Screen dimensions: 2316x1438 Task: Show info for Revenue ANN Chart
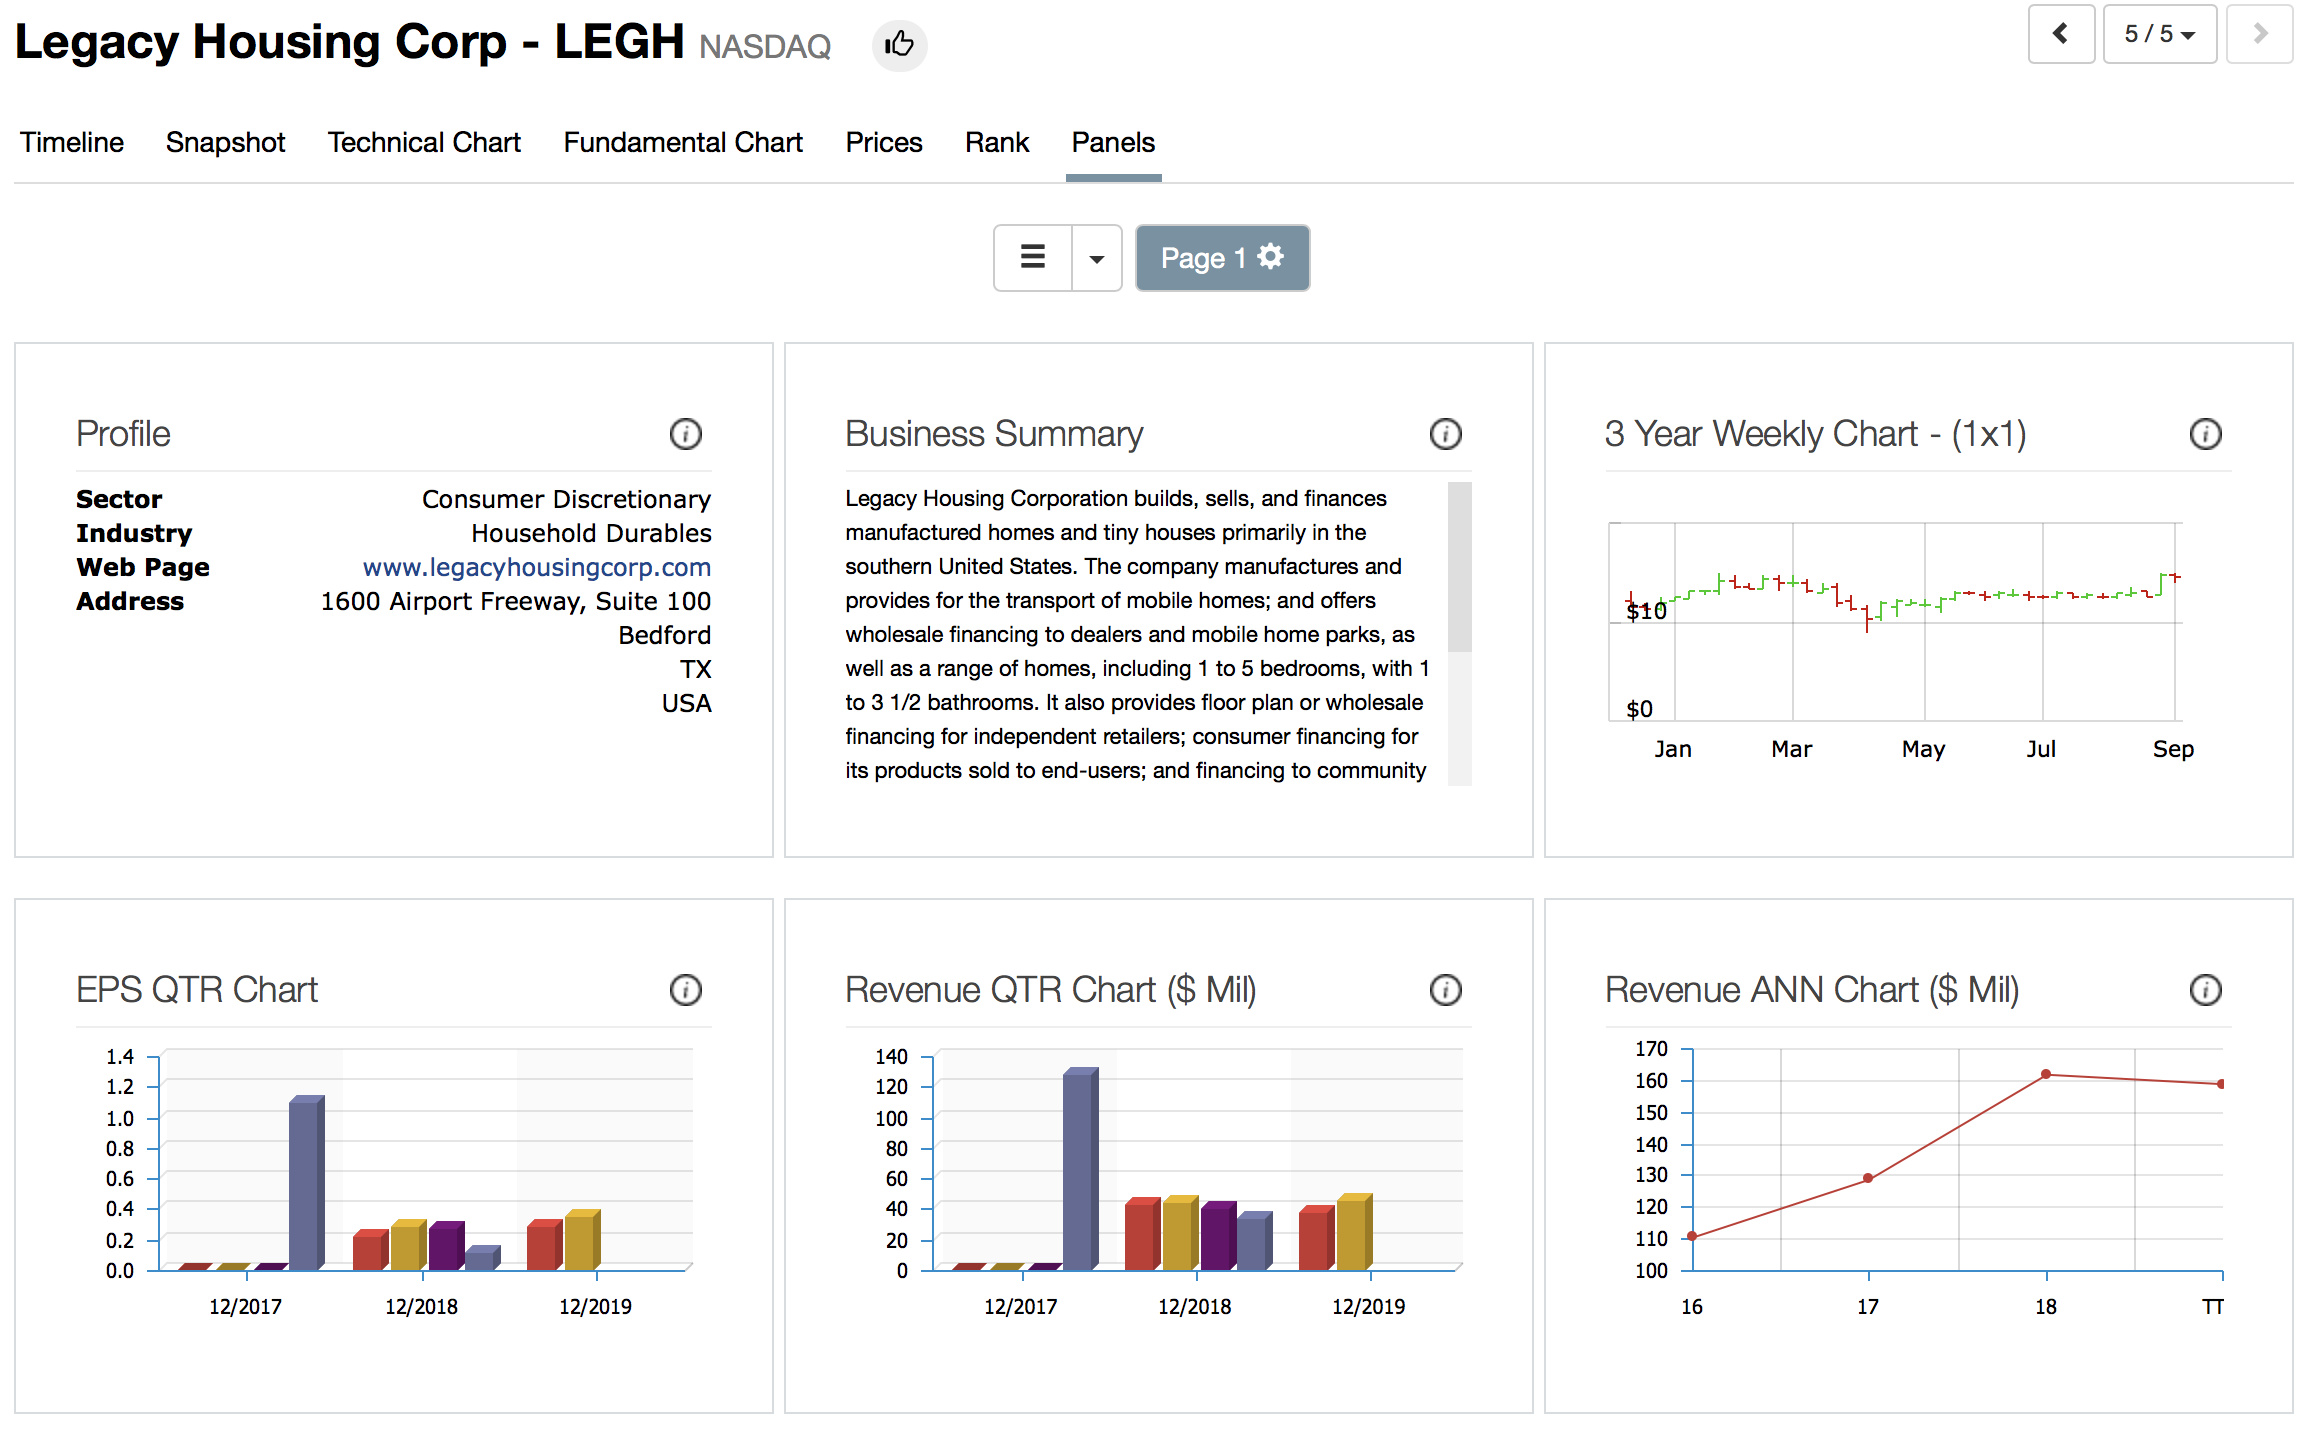click(x=2205, y=990)
